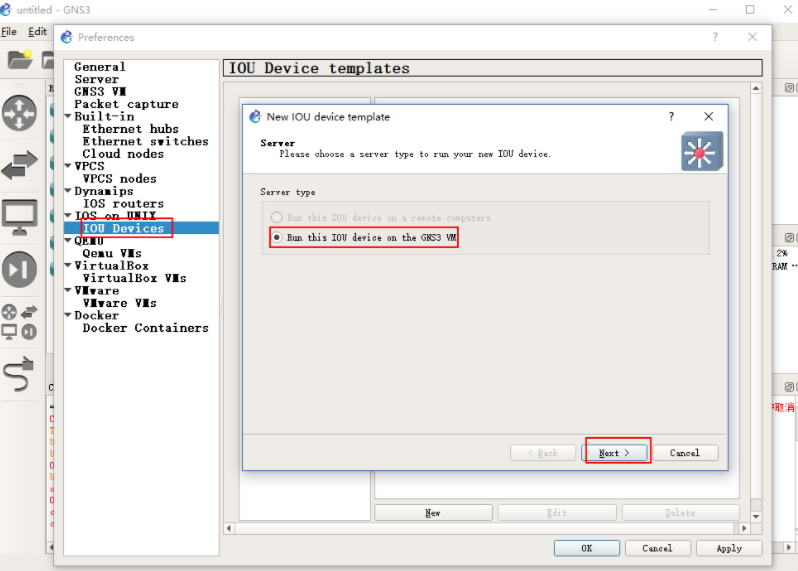Viewport: 798px width, 571px height.
Task: Collapse the IOS on UNIX tree group
Action: tap(68, 216)
